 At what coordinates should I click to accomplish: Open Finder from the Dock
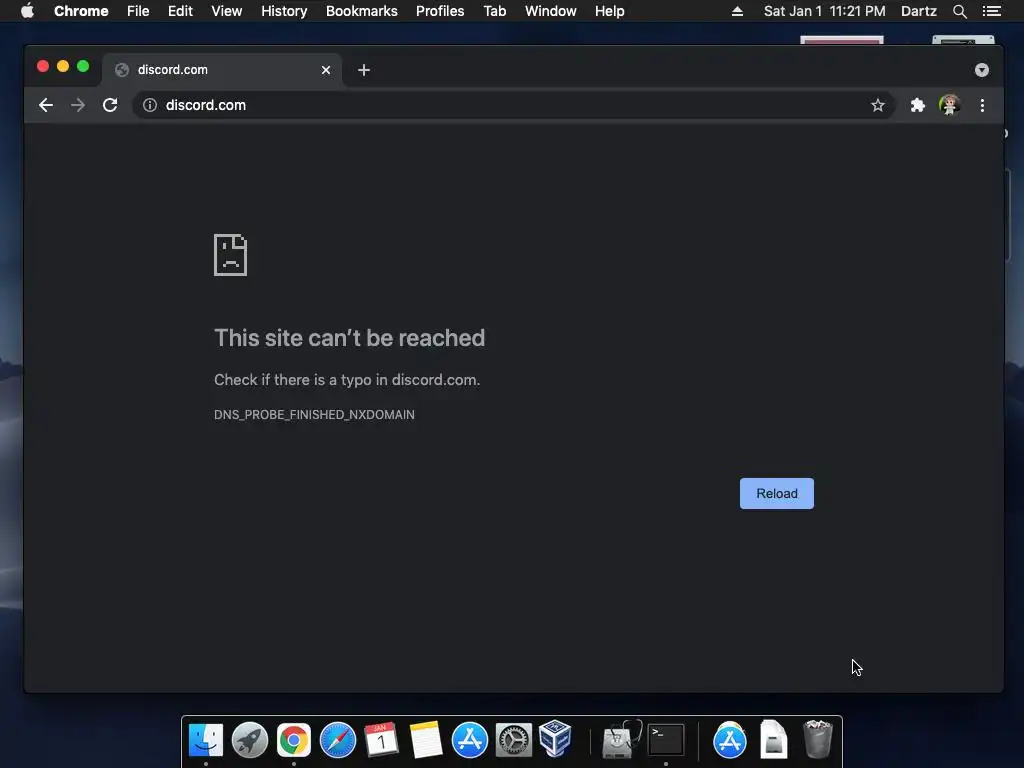pos(206,740)
